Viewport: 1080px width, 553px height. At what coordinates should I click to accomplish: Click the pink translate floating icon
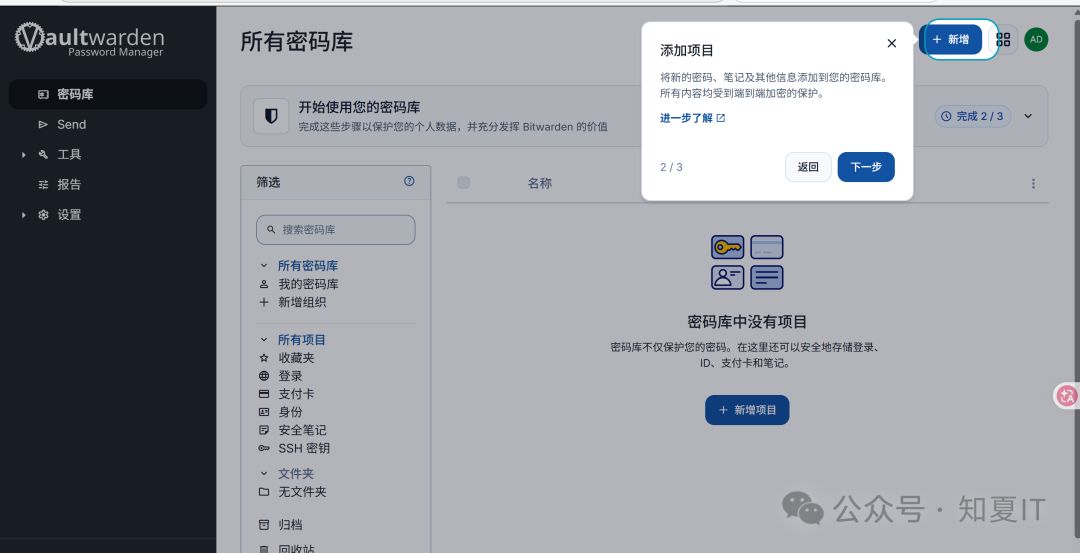pyautogui.click(x=1067, y=395)
